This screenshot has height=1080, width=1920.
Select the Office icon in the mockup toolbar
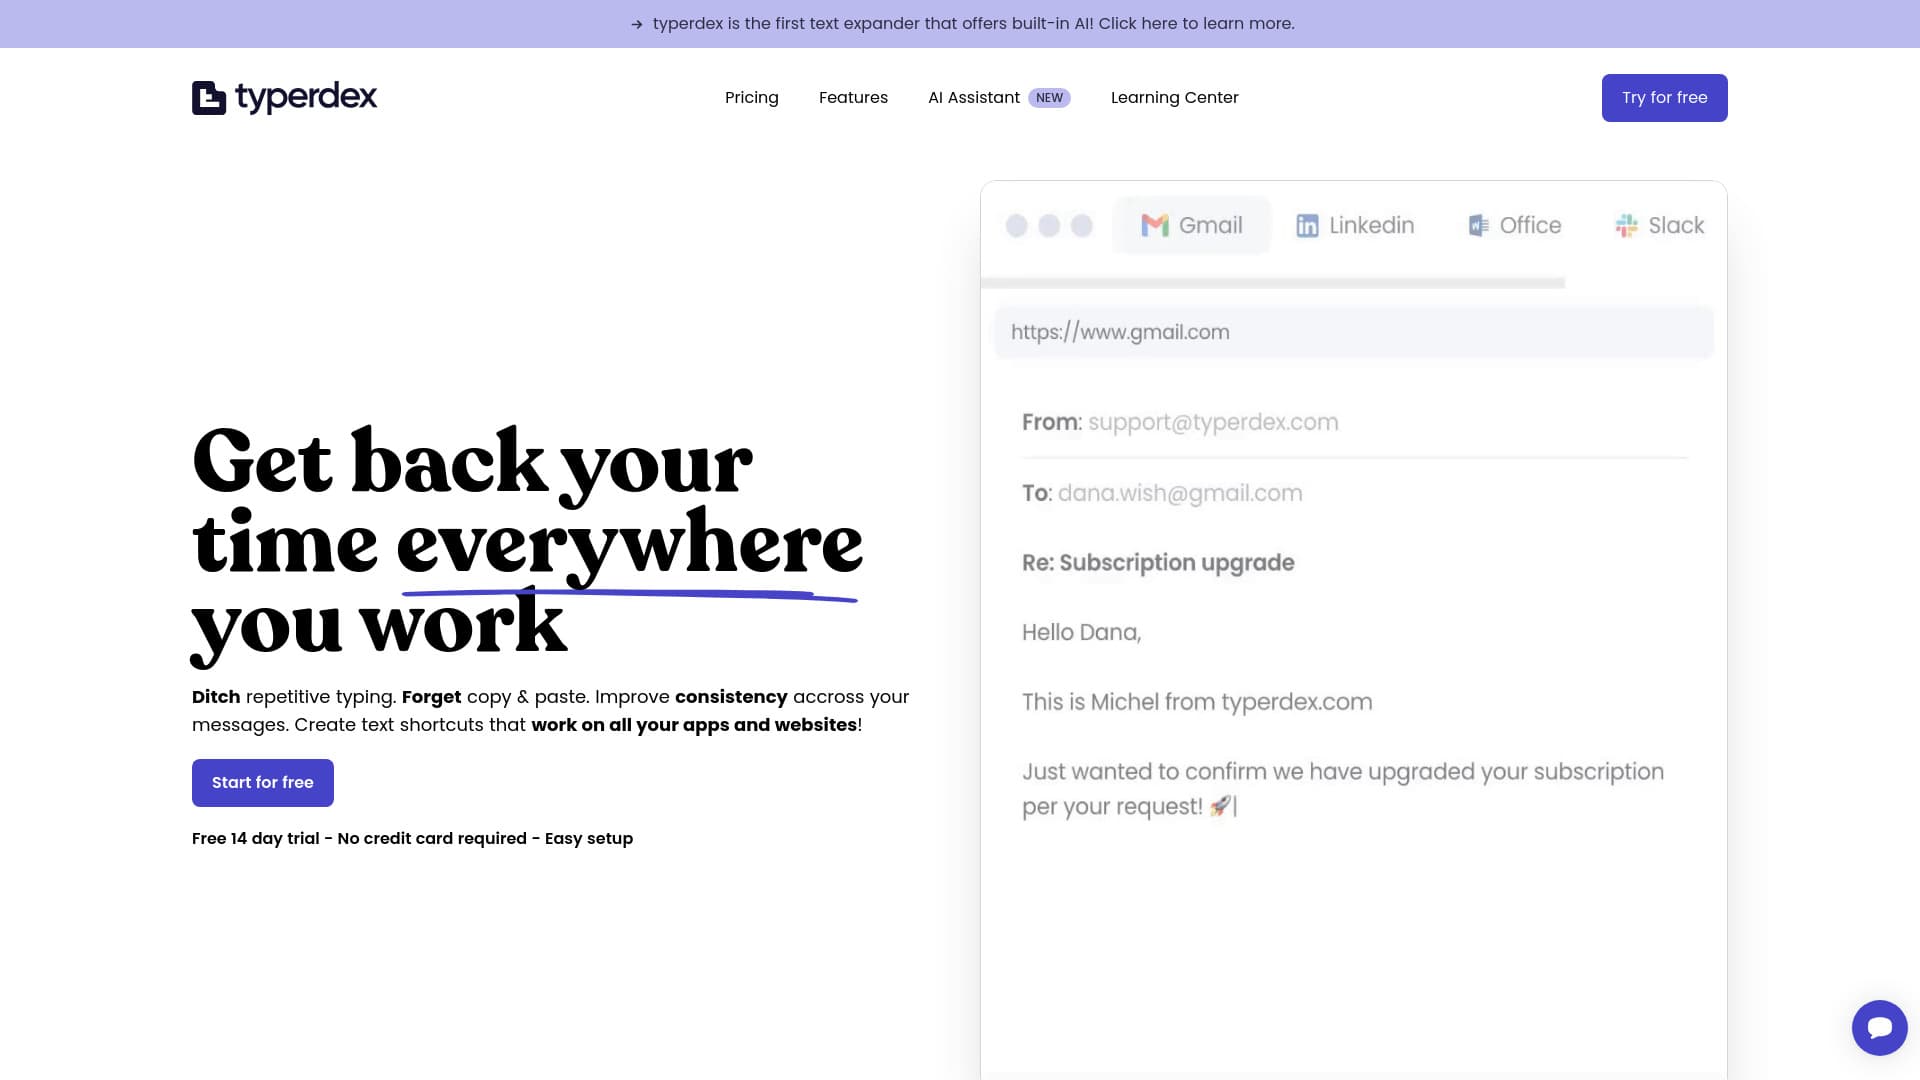point(1477,225)
